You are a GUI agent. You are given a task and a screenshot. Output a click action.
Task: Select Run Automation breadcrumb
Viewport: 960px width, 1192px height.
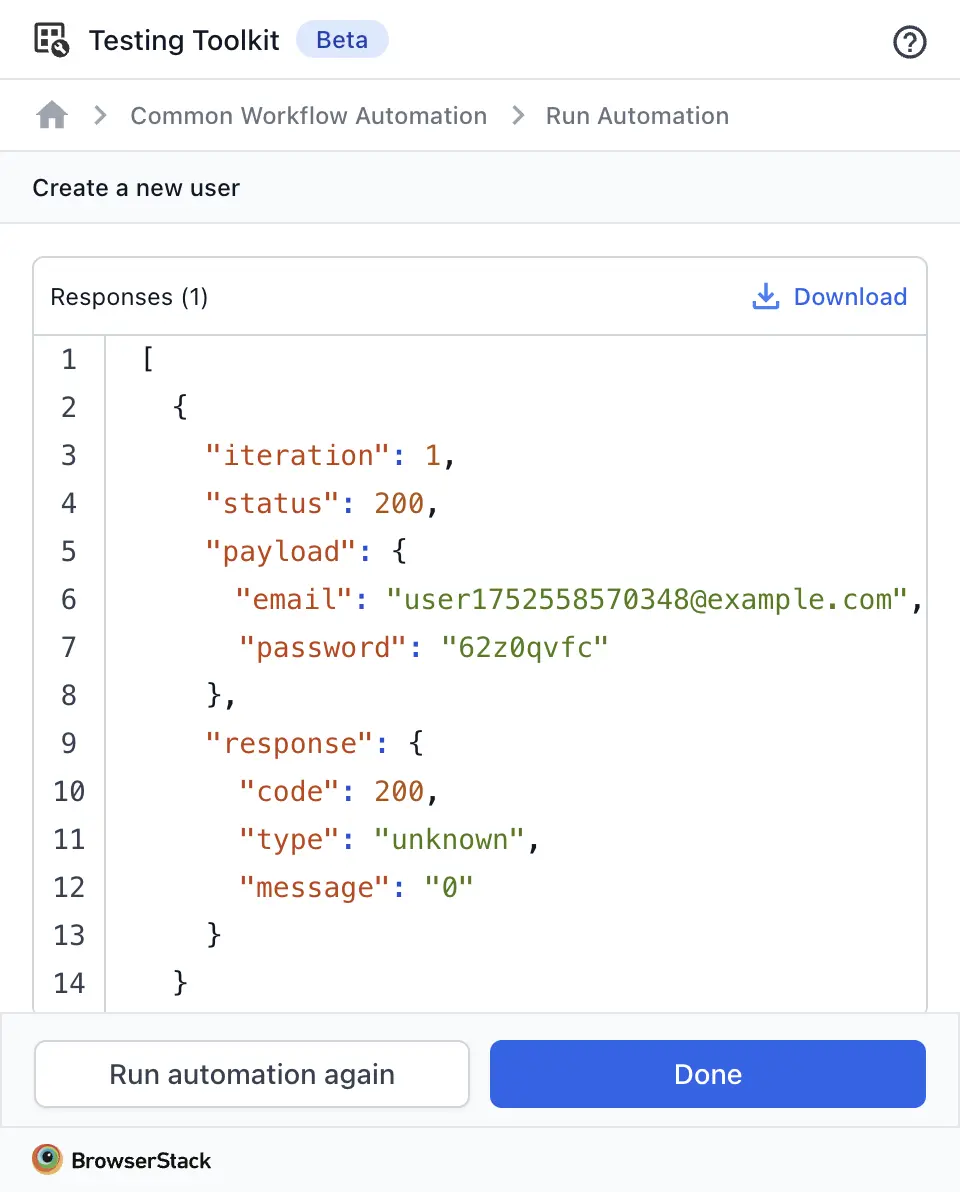(637, 116)
